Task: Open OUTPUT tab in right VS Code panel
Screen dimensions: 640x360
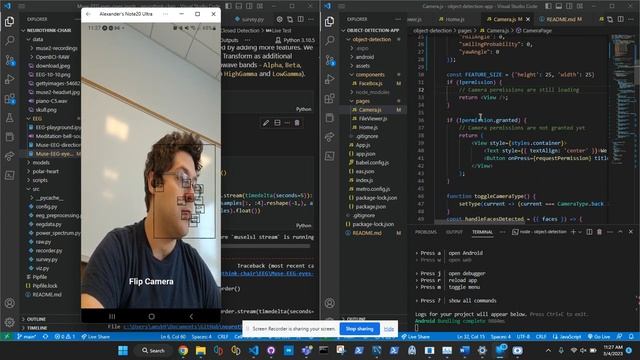Action: click(454, 232)
